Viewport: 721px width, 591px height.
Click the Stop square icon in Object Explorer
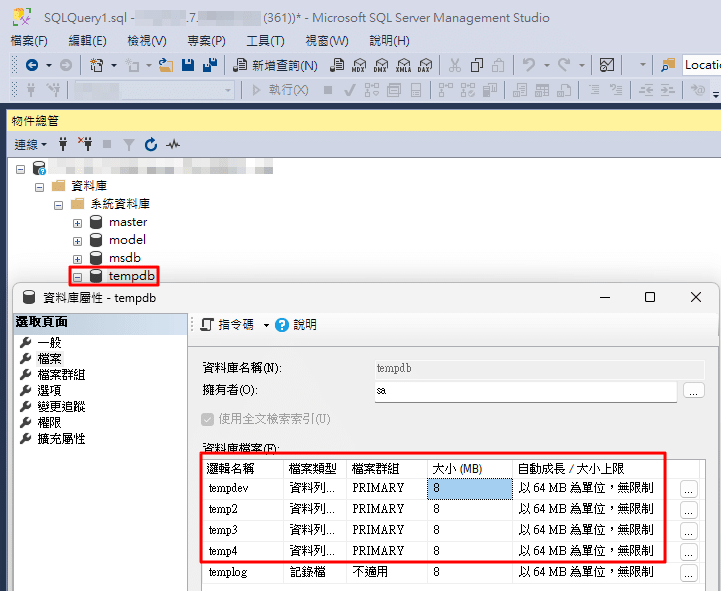pos(107,144)
